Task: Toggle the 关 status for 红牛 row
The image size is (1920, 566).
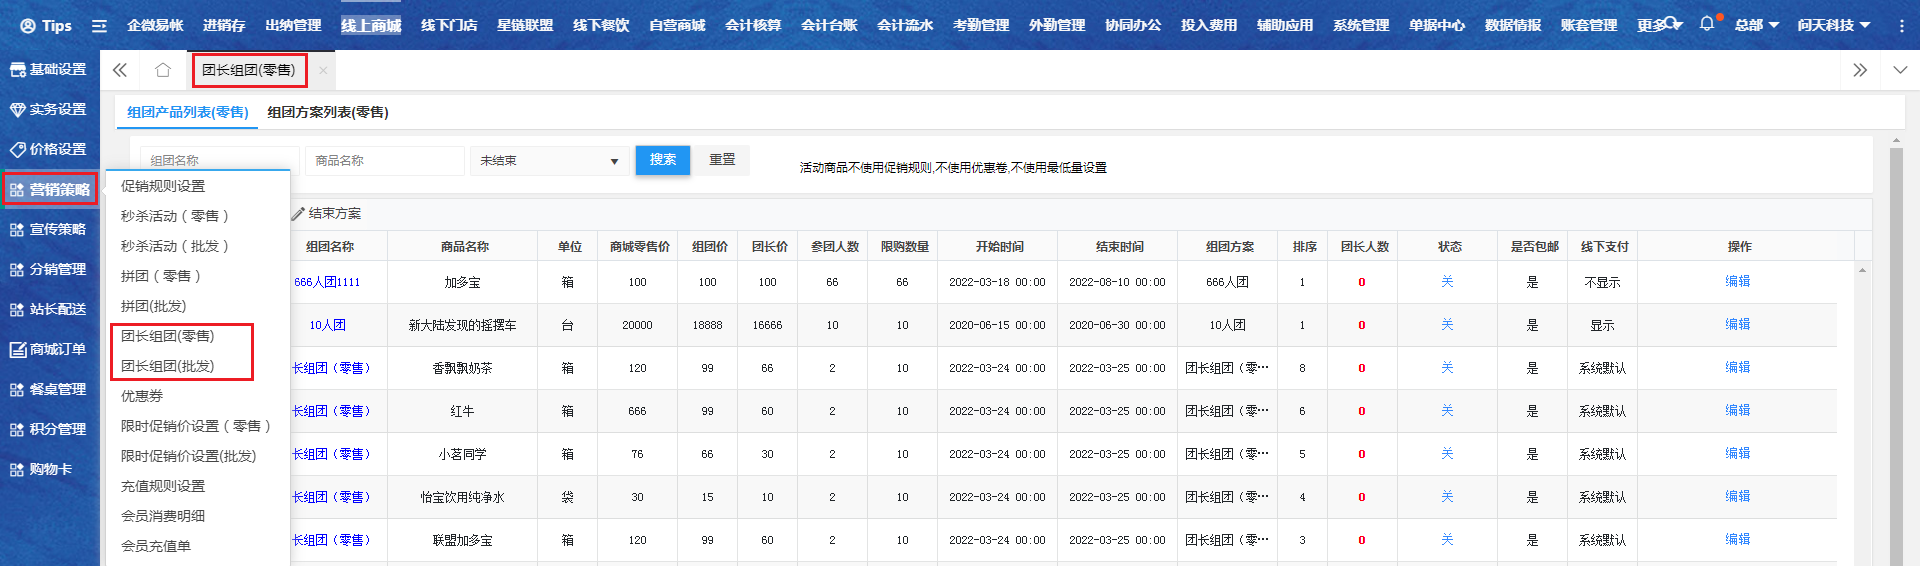Action: 1446,411
